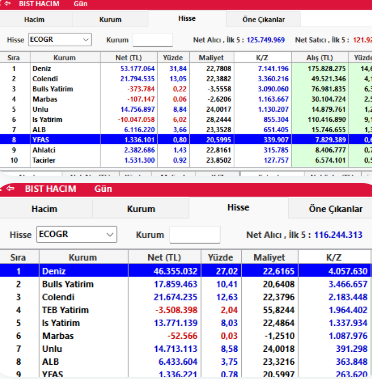Sort by Kurum column header in lower table
Screen dimensions: 372x379
coord(83,257)
